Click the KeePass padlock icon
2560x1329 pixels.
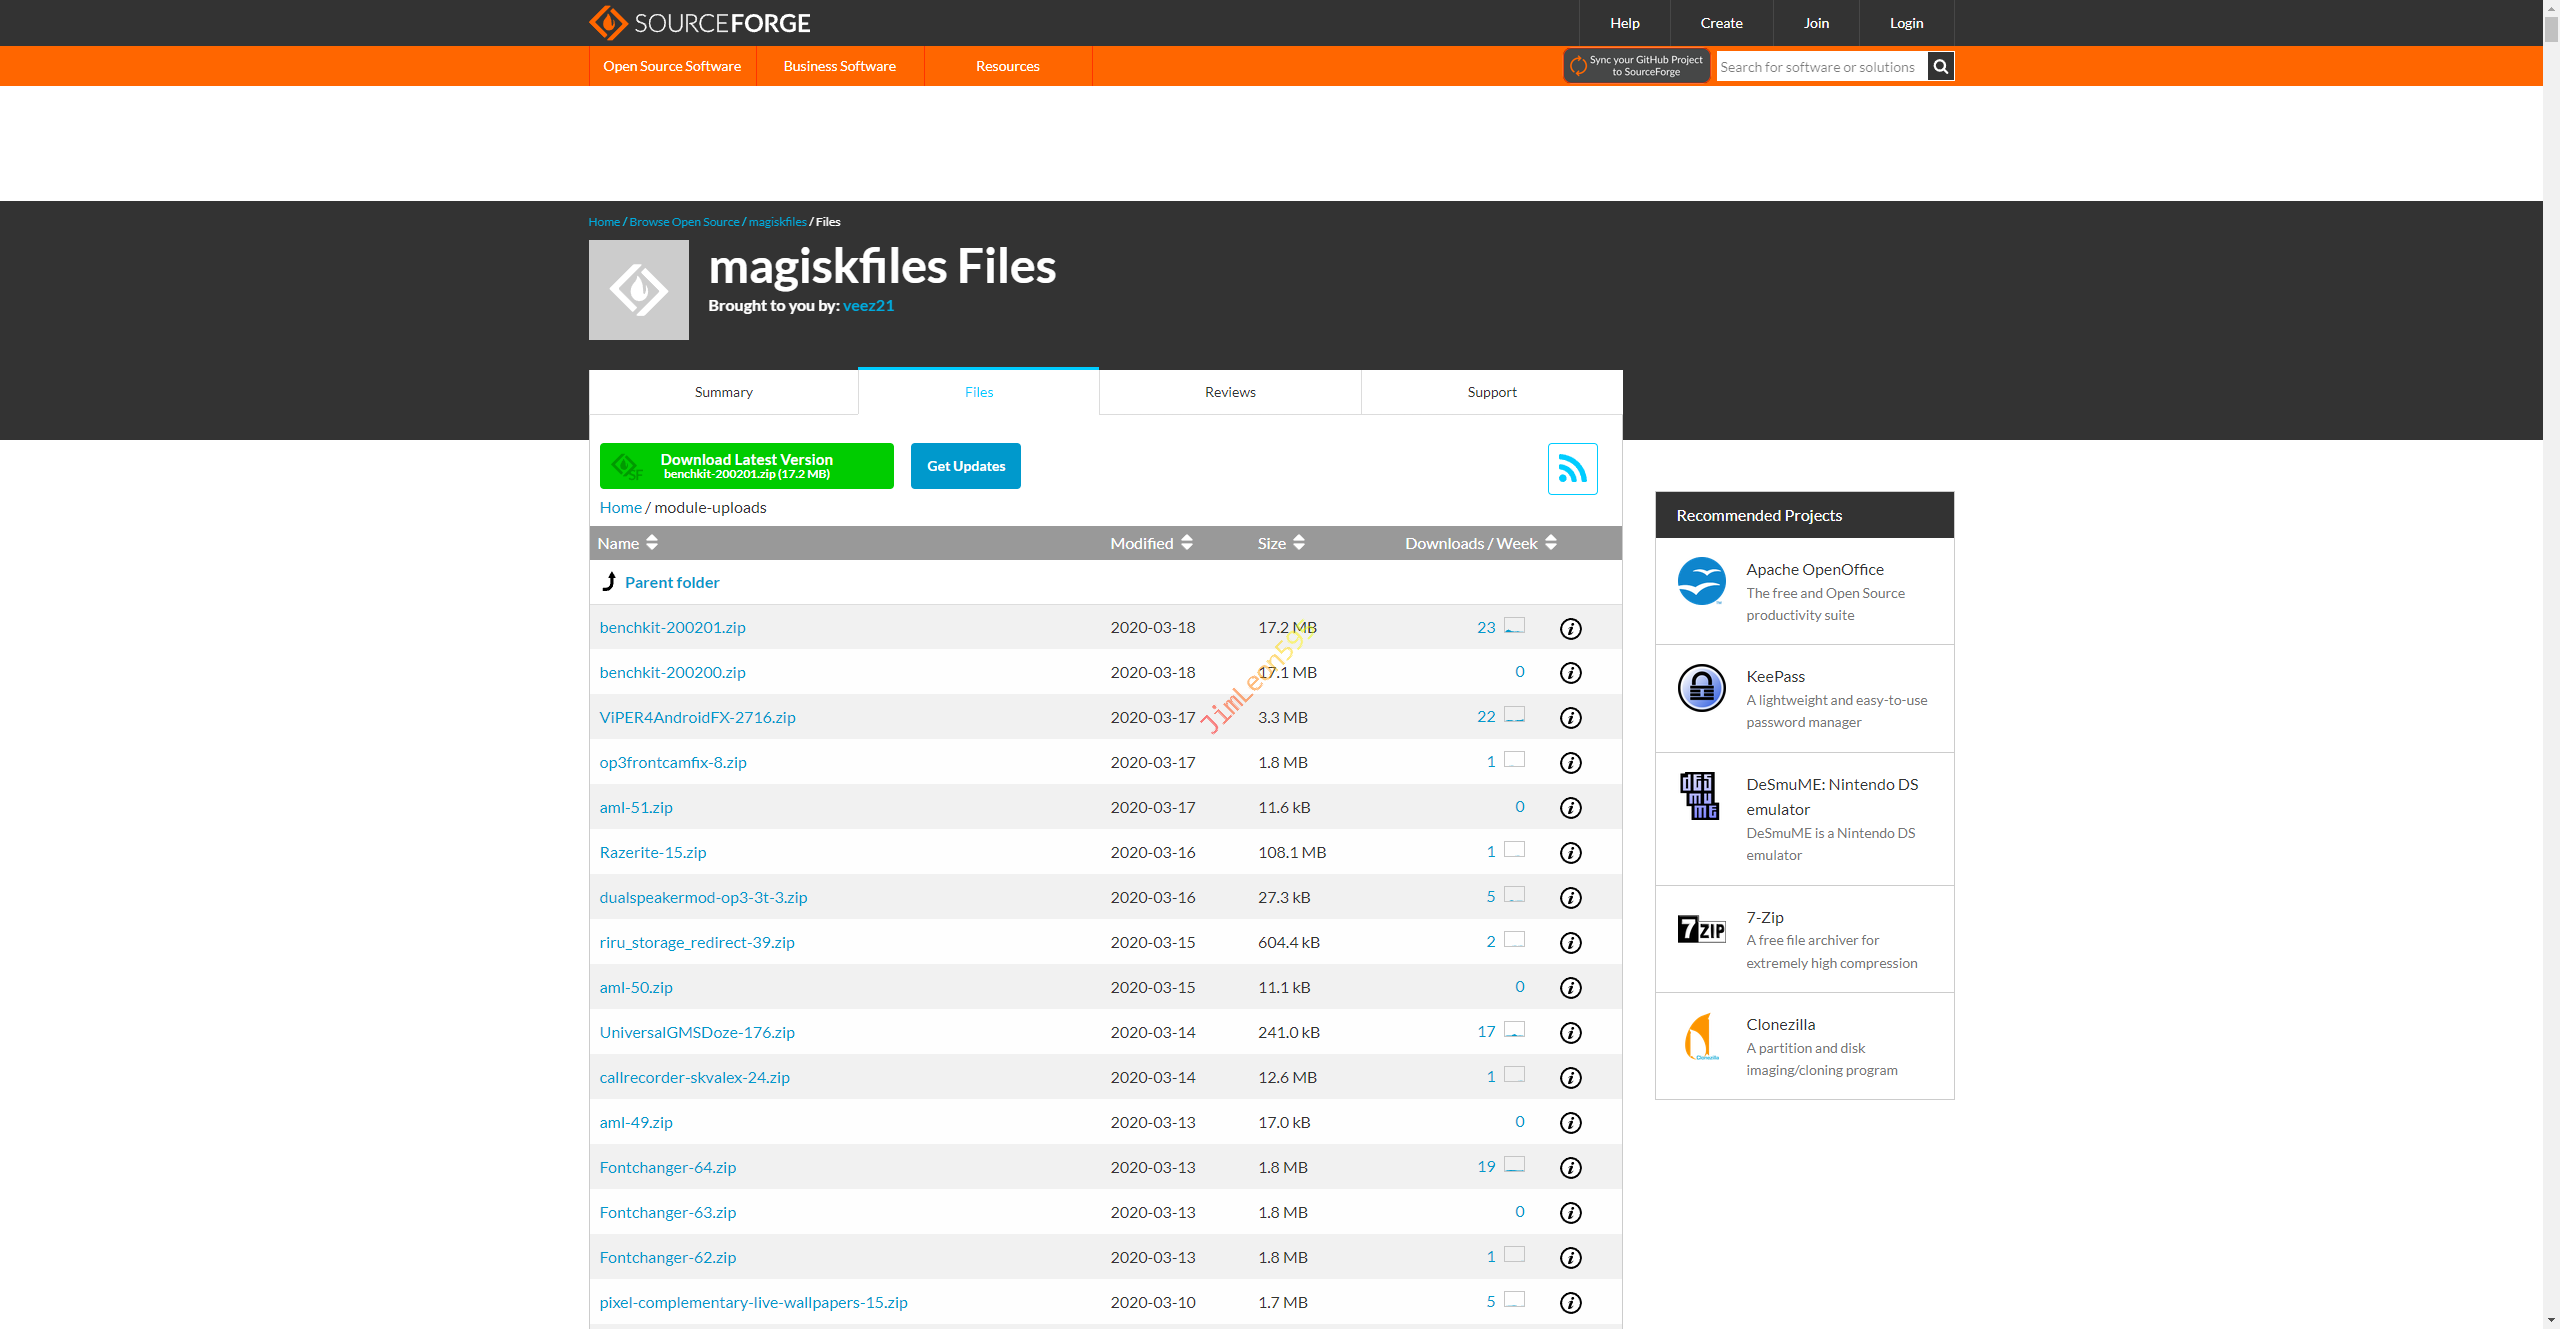coord(1701,688)
